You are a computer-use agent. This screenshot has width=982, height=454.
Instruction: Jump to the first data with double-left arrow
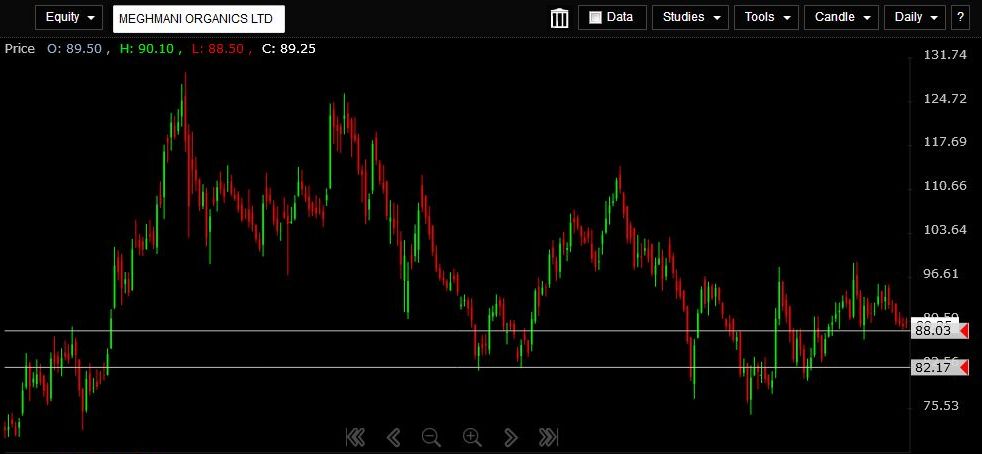(x=354, y=436)
